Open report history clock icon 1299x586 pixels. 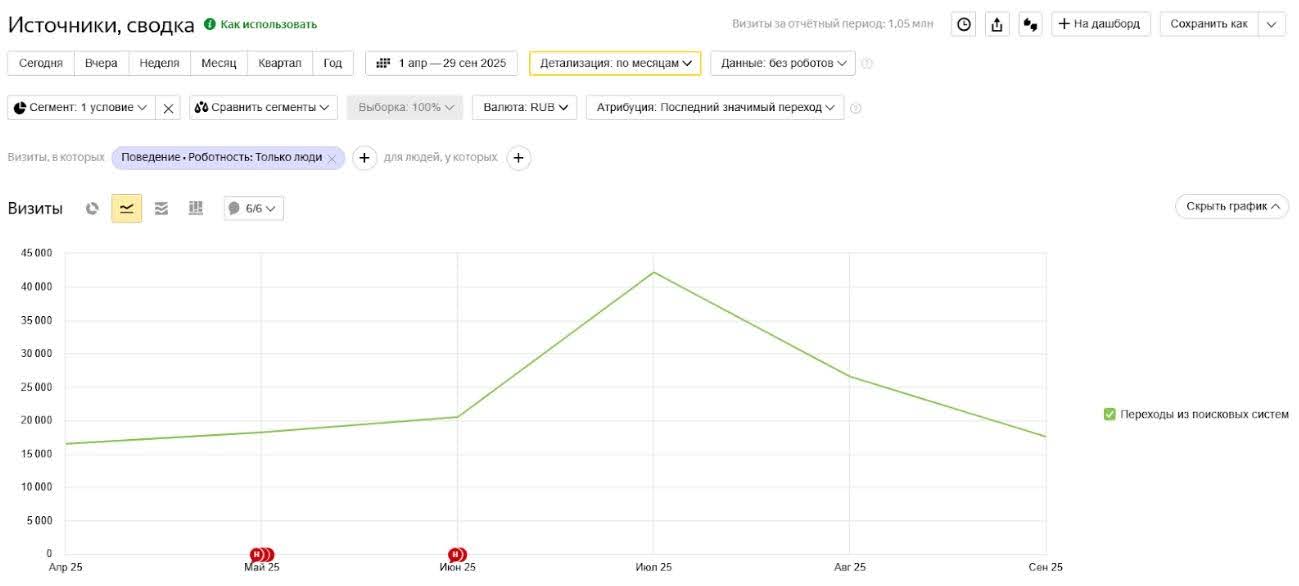pos(964,25)
